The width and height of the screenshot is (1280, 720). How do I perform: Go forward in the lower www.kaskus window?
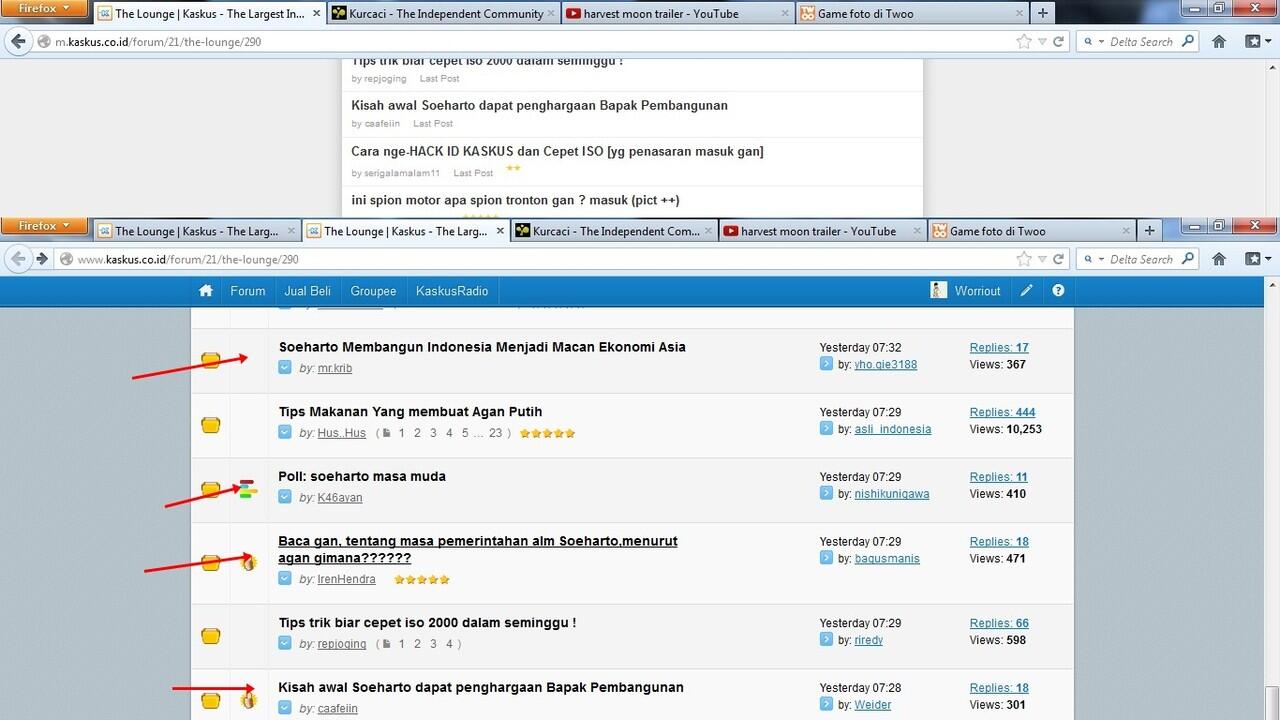42,259
